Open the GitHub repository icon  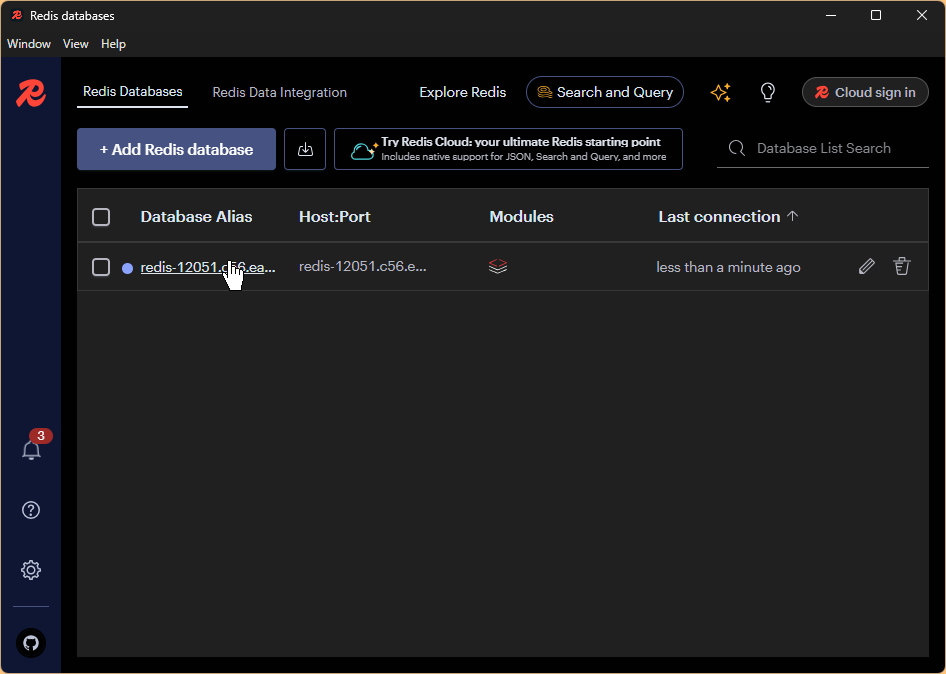click(31, 643)
